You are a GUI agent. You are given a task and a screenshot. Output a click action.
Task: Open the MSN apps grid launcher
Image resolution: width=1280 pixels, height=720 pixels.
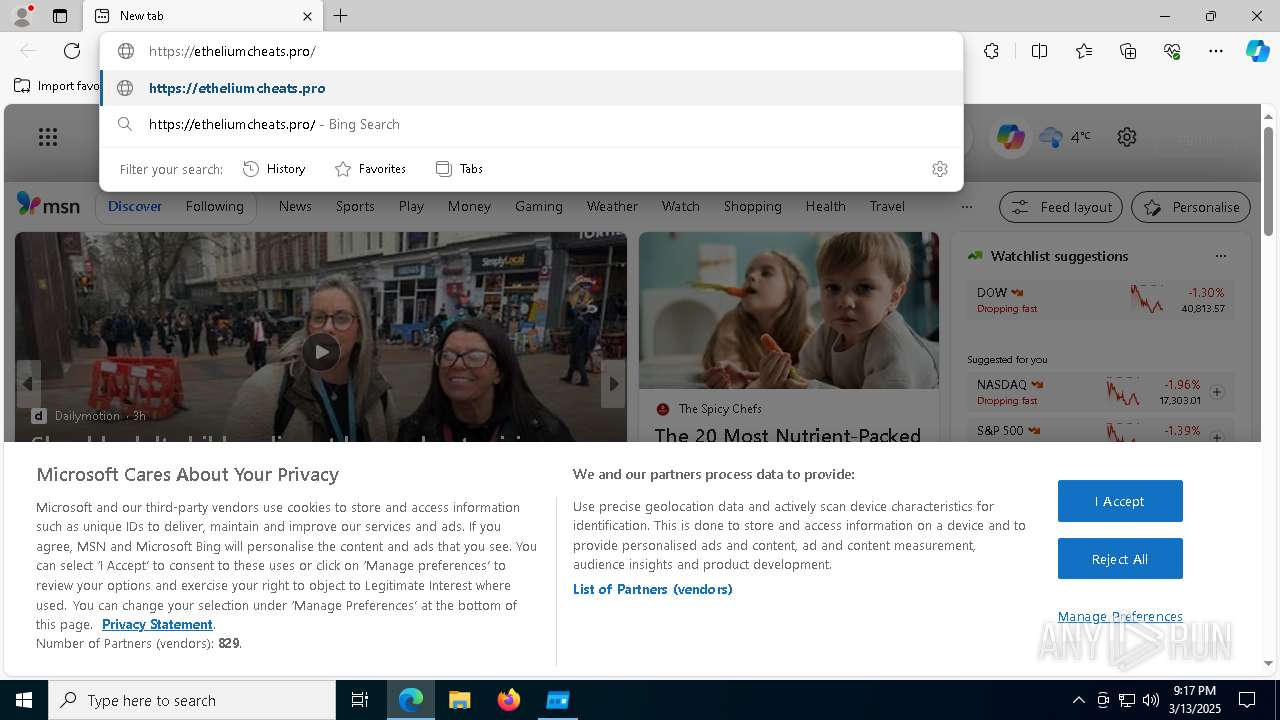pyautogui.click(x=48, y=137)
